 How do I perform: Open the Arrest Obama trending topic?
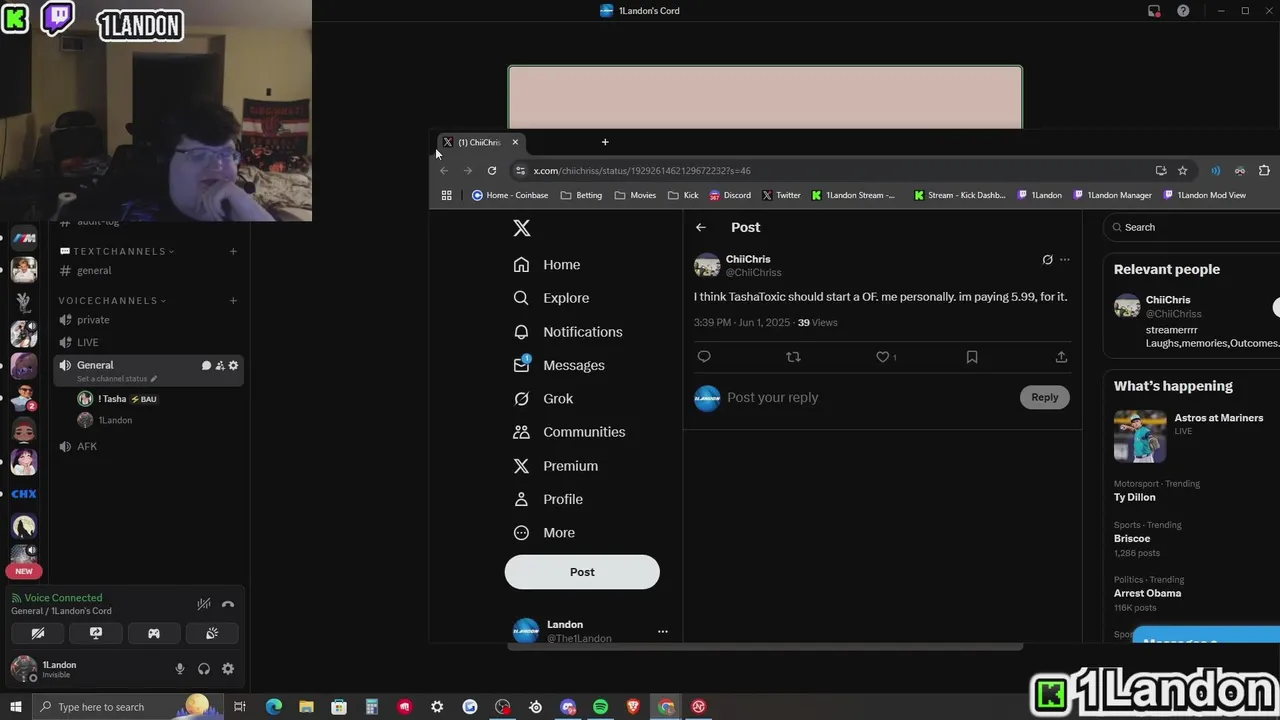pos(1147,593)
